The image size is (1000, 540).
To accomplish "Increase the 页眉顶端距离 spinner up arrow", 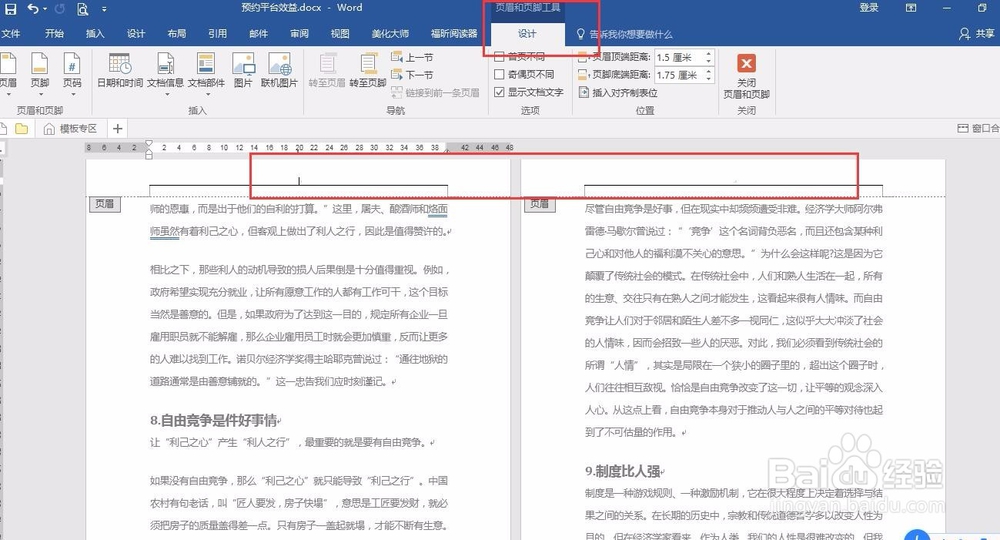I will 709,54.
